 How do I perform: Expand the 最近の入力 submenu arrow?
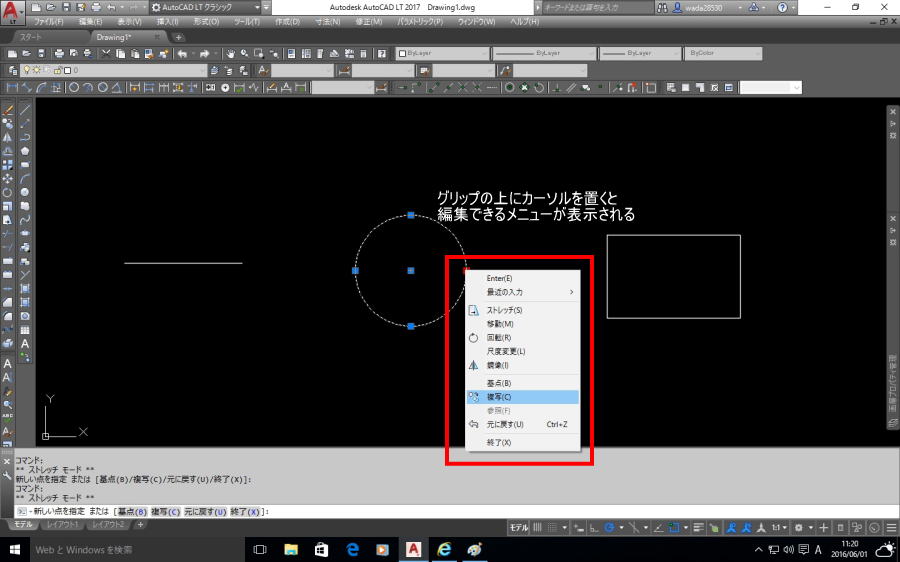tap(571, 292)
